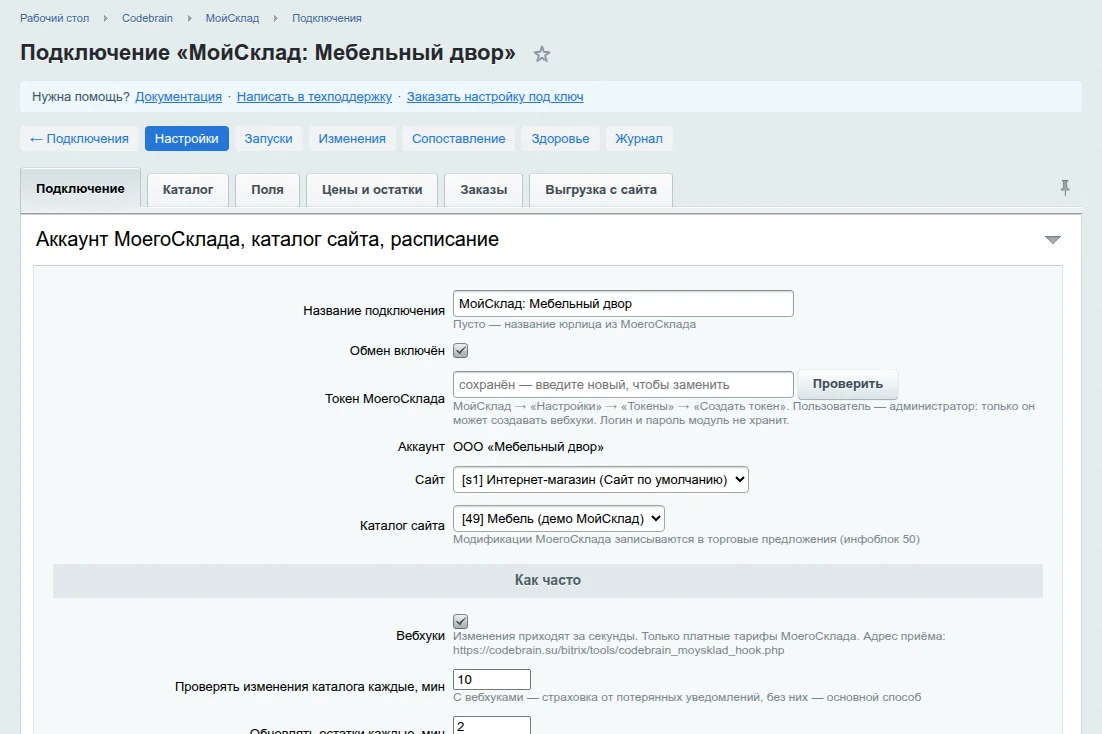Open the «Заказы» tab
Image resolution: width=1102 pixels, height=734 pixels.
pos(484,190)
